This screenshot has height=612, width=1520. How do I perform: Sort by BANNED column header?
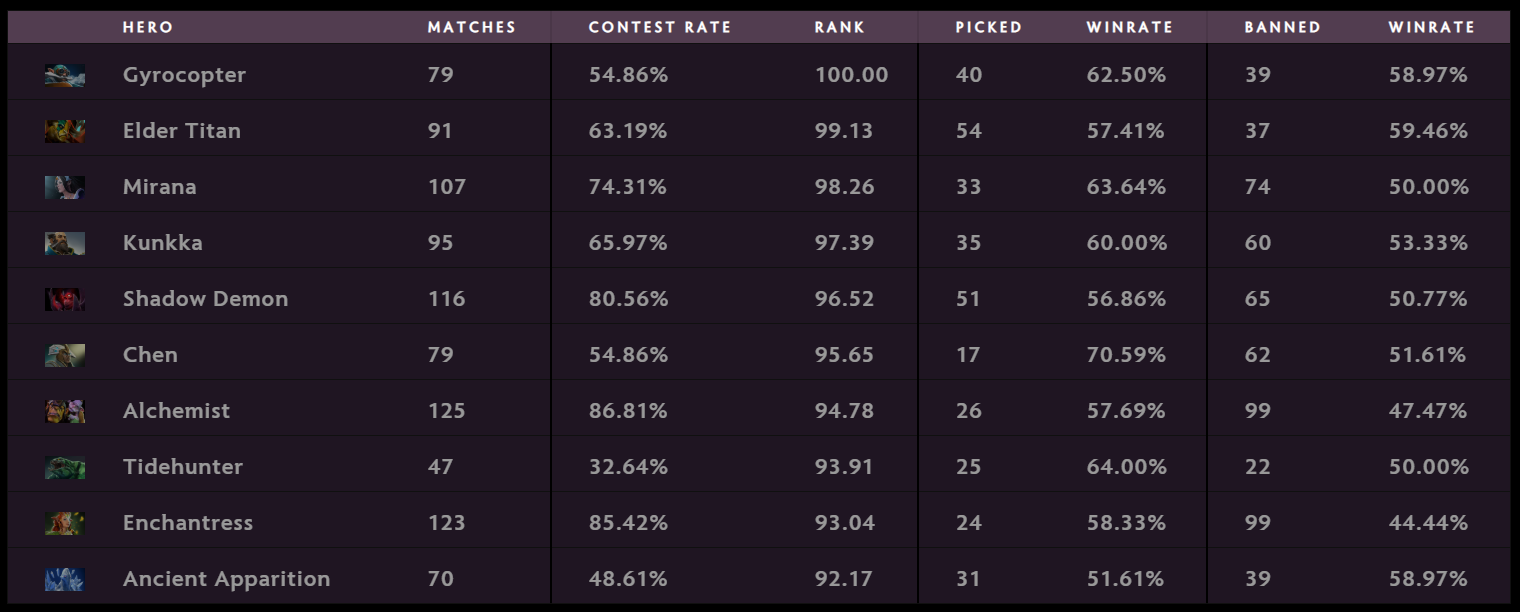1283,27
